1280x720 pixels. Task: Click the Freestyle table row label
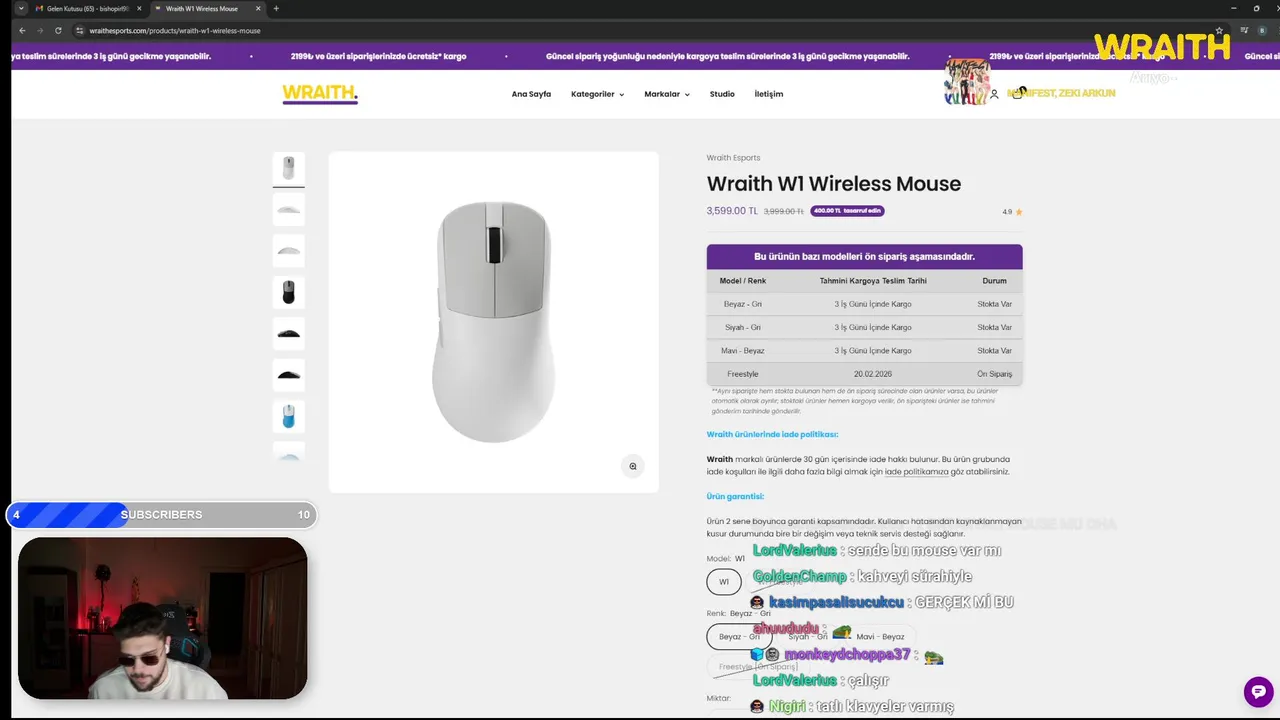tap(742, 374)
